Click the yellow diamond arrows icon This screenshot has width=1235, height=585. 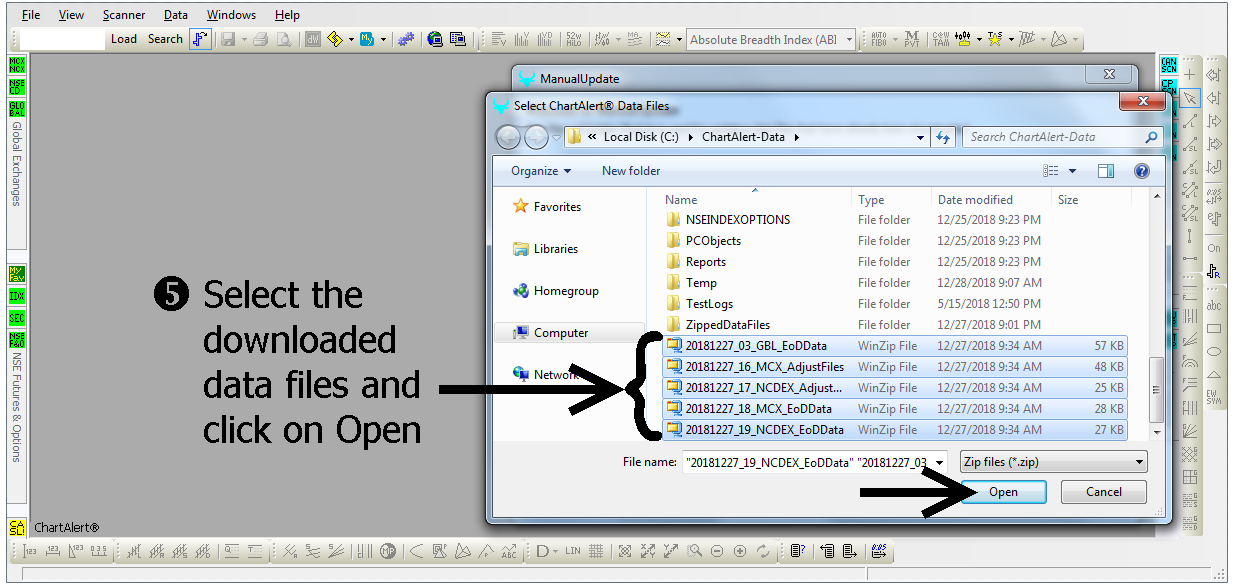335,39
